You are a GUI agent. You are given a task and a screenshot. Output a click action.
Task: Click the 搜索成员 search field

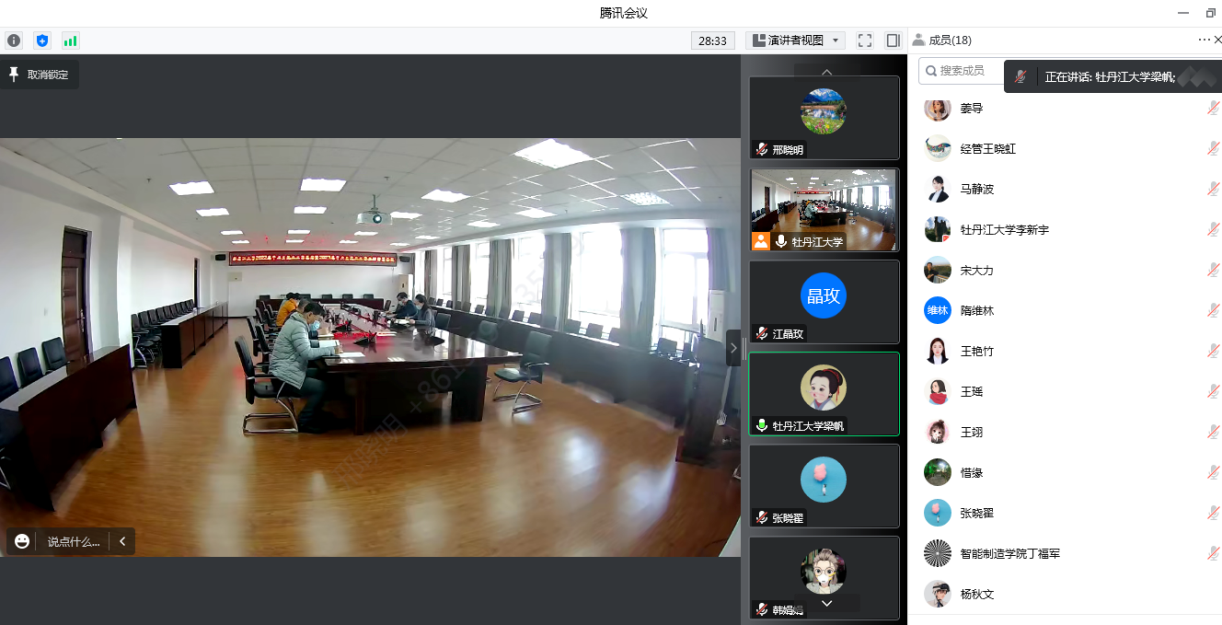(x=960, y=71)
